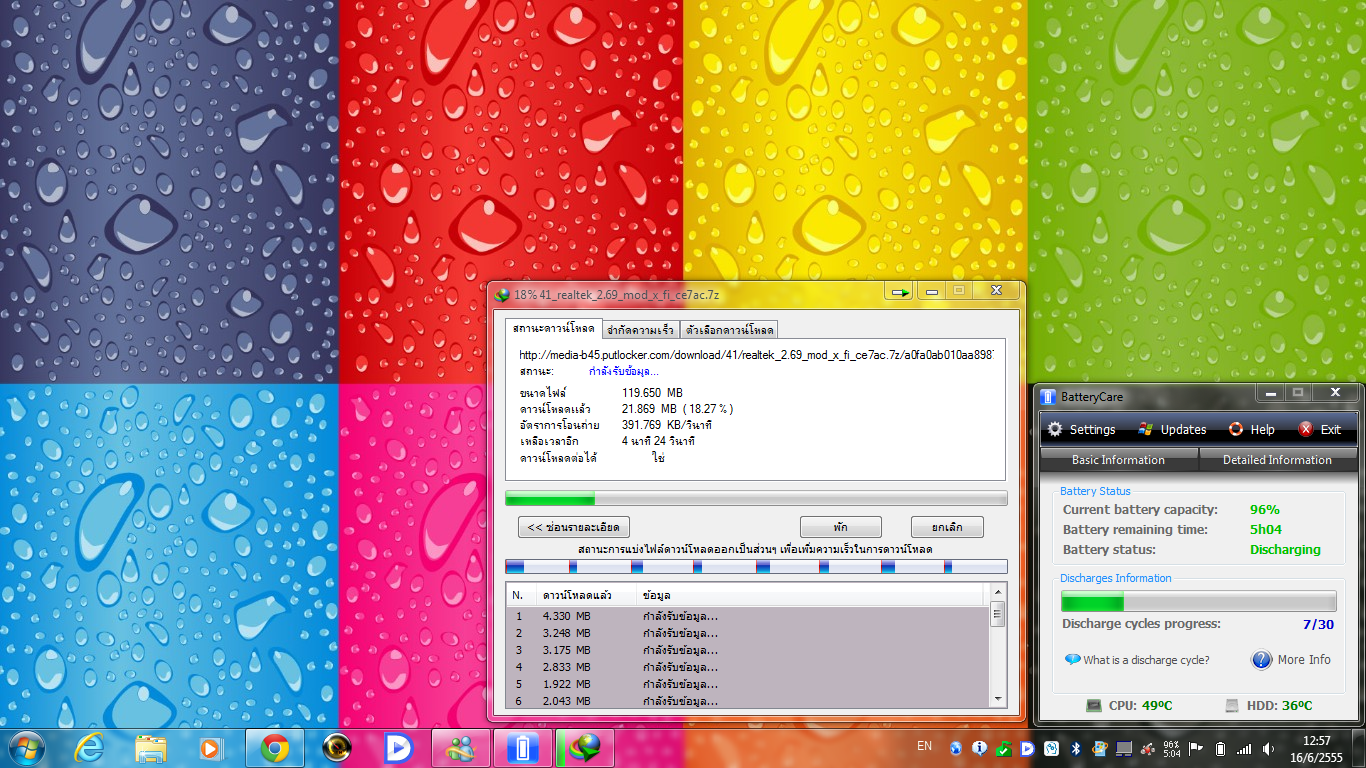
Task: Click the 5h04 battery remaining time value
Action: pos(1266,530)
